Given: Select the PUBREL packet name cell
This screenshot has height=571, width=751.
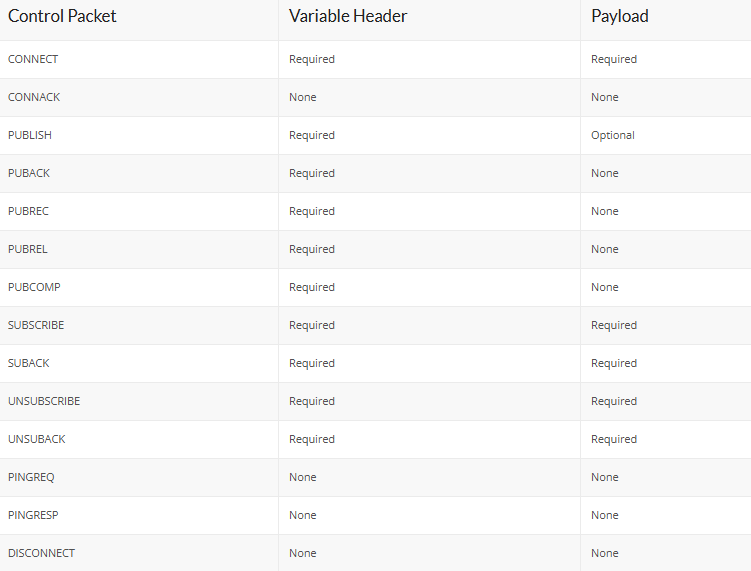Looking at the screenshot, I should coord(28,249).
